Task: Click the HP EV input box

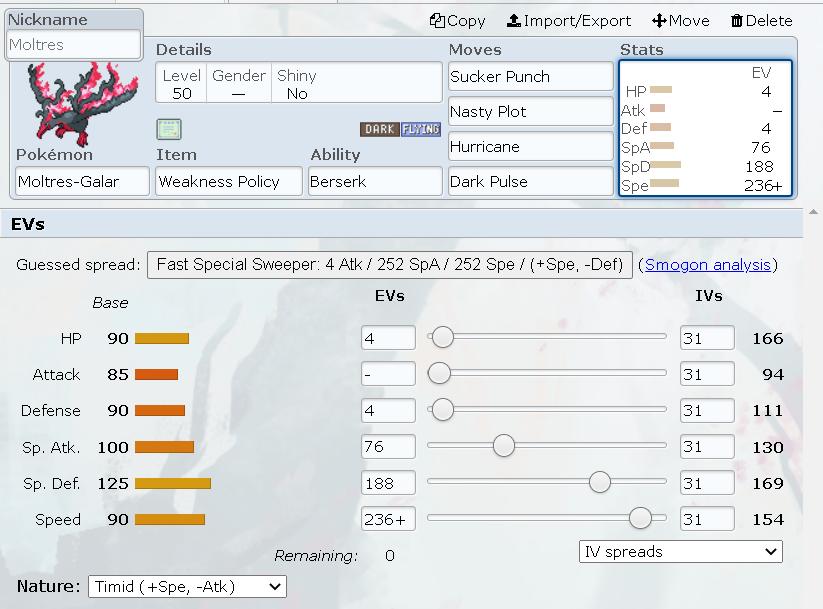Action: point(388,338)
